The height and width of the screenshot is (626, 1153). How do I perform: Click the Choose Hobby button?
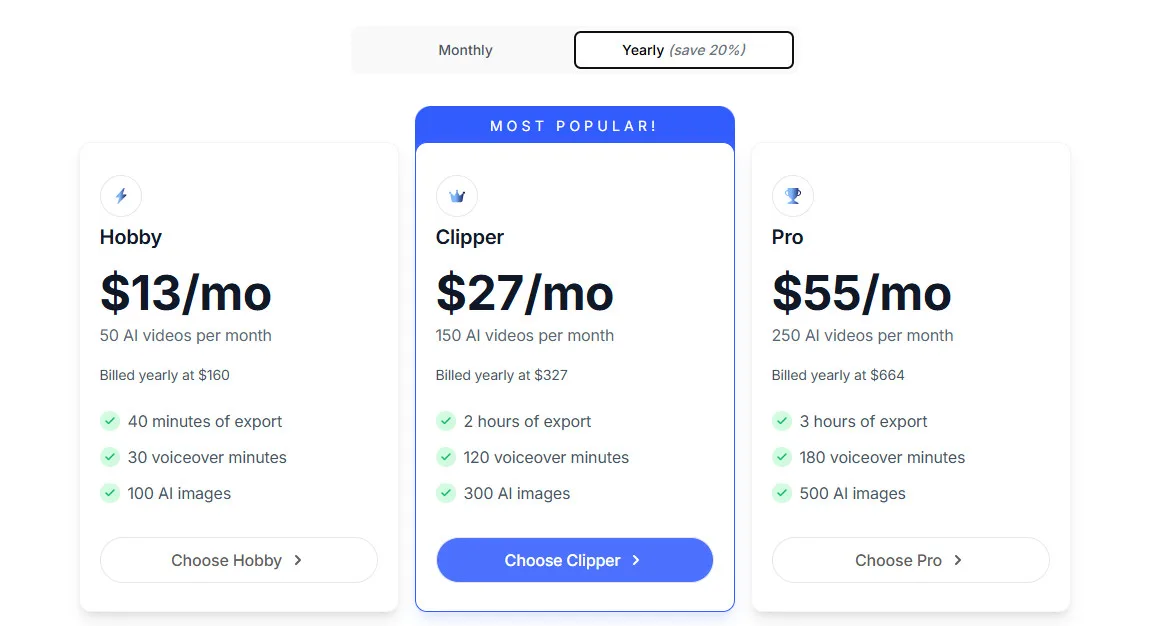[238, 560]
